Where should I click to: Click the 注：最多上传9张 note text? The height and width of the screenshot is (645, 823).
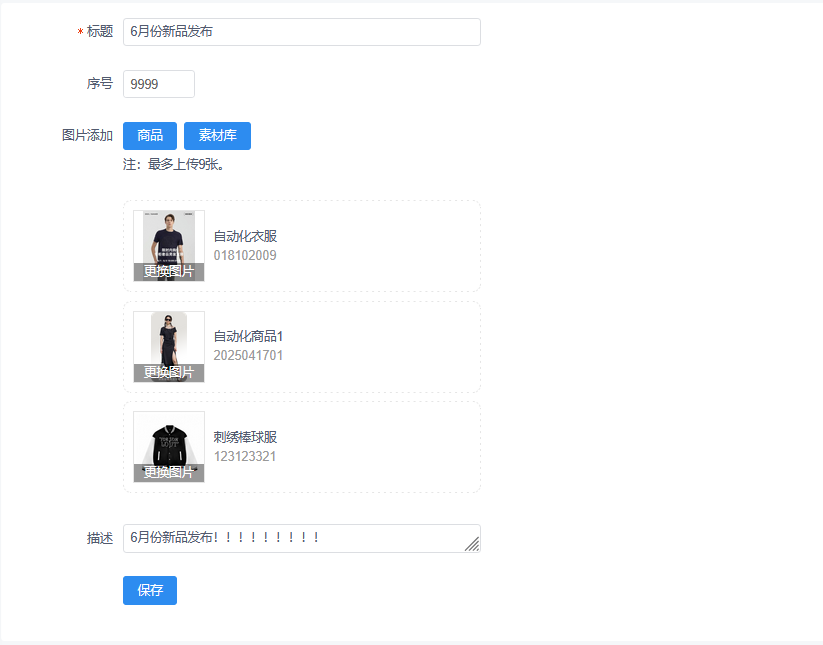click(x=174, y=165)
